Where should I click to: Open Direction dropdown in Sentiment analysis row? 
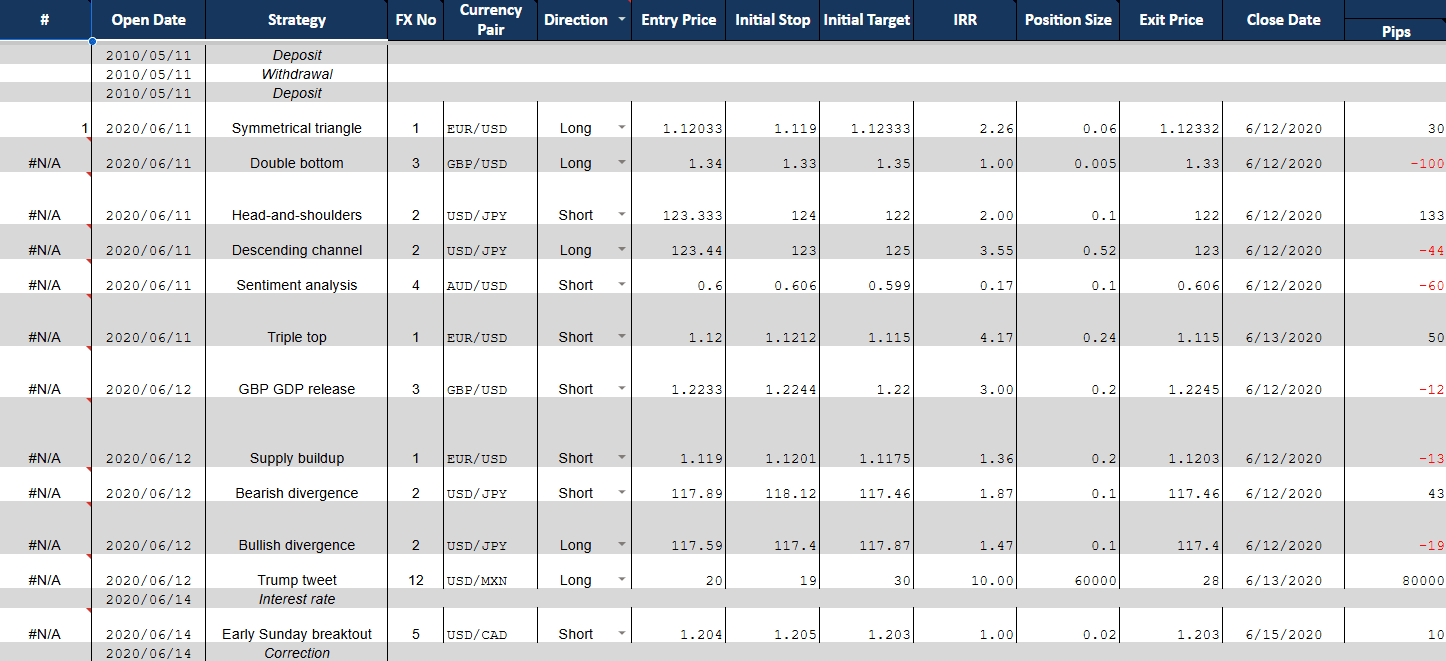coord(622,285)
